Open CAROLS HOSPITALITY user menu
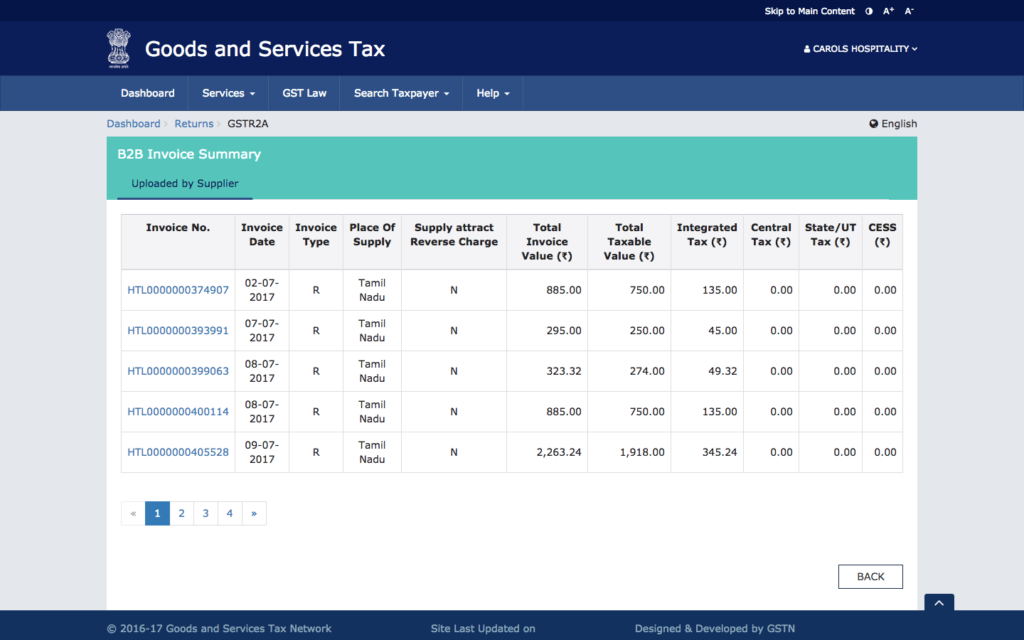Image resolution: width=1024 pixels, height=640 pixels. click(x=860, y=48)
